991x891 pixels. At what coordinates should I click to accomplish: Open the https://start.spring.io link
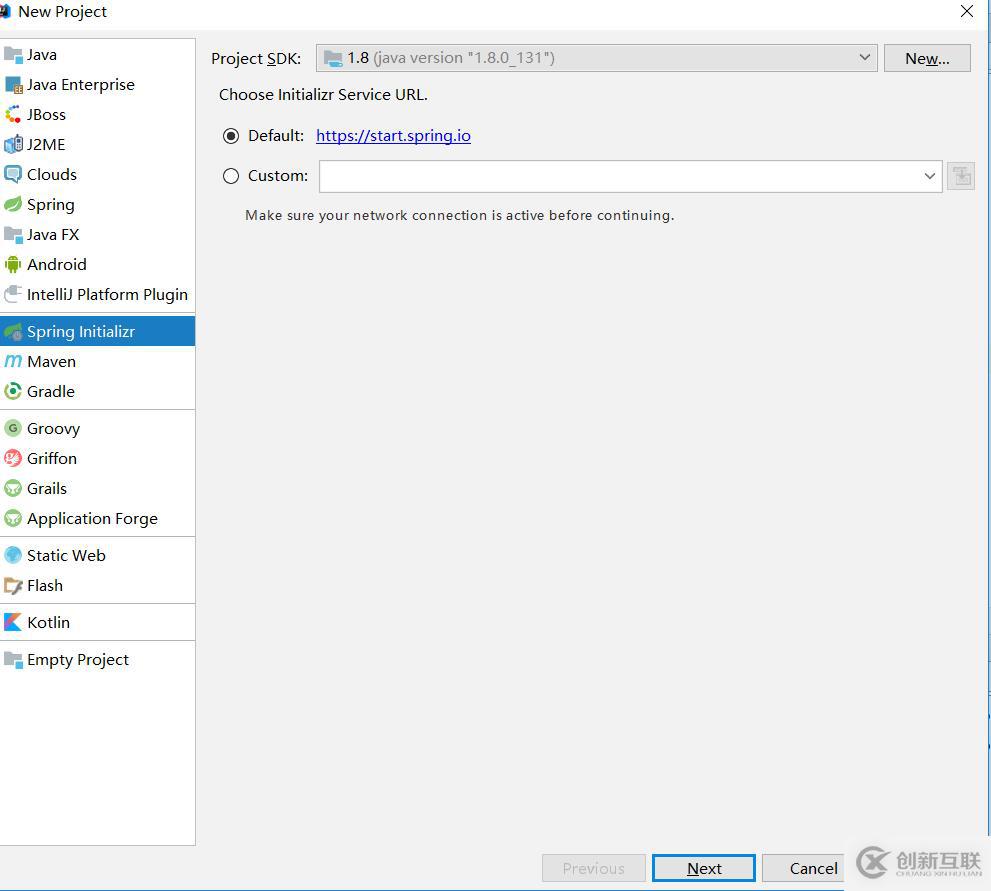click(393, 136)
